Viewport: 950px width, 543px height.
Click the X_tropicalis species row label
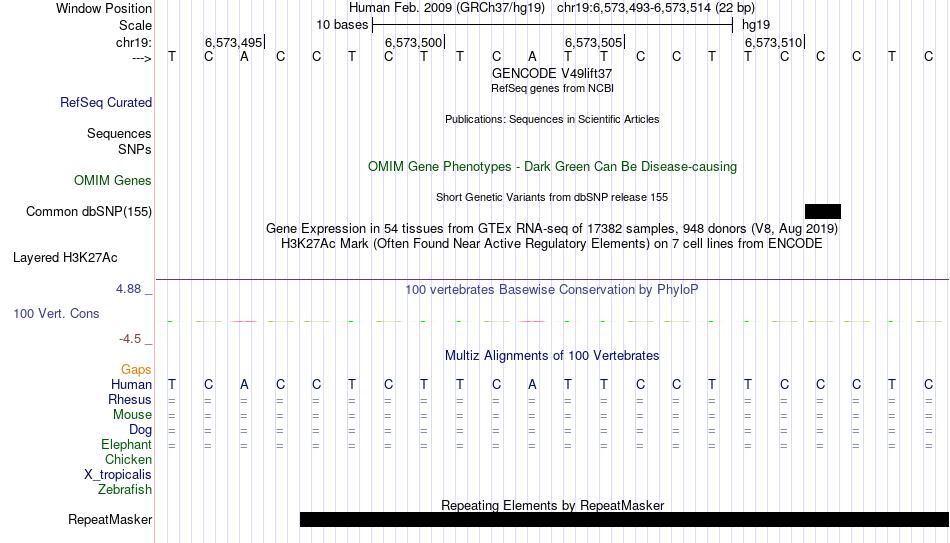point(118,475)
